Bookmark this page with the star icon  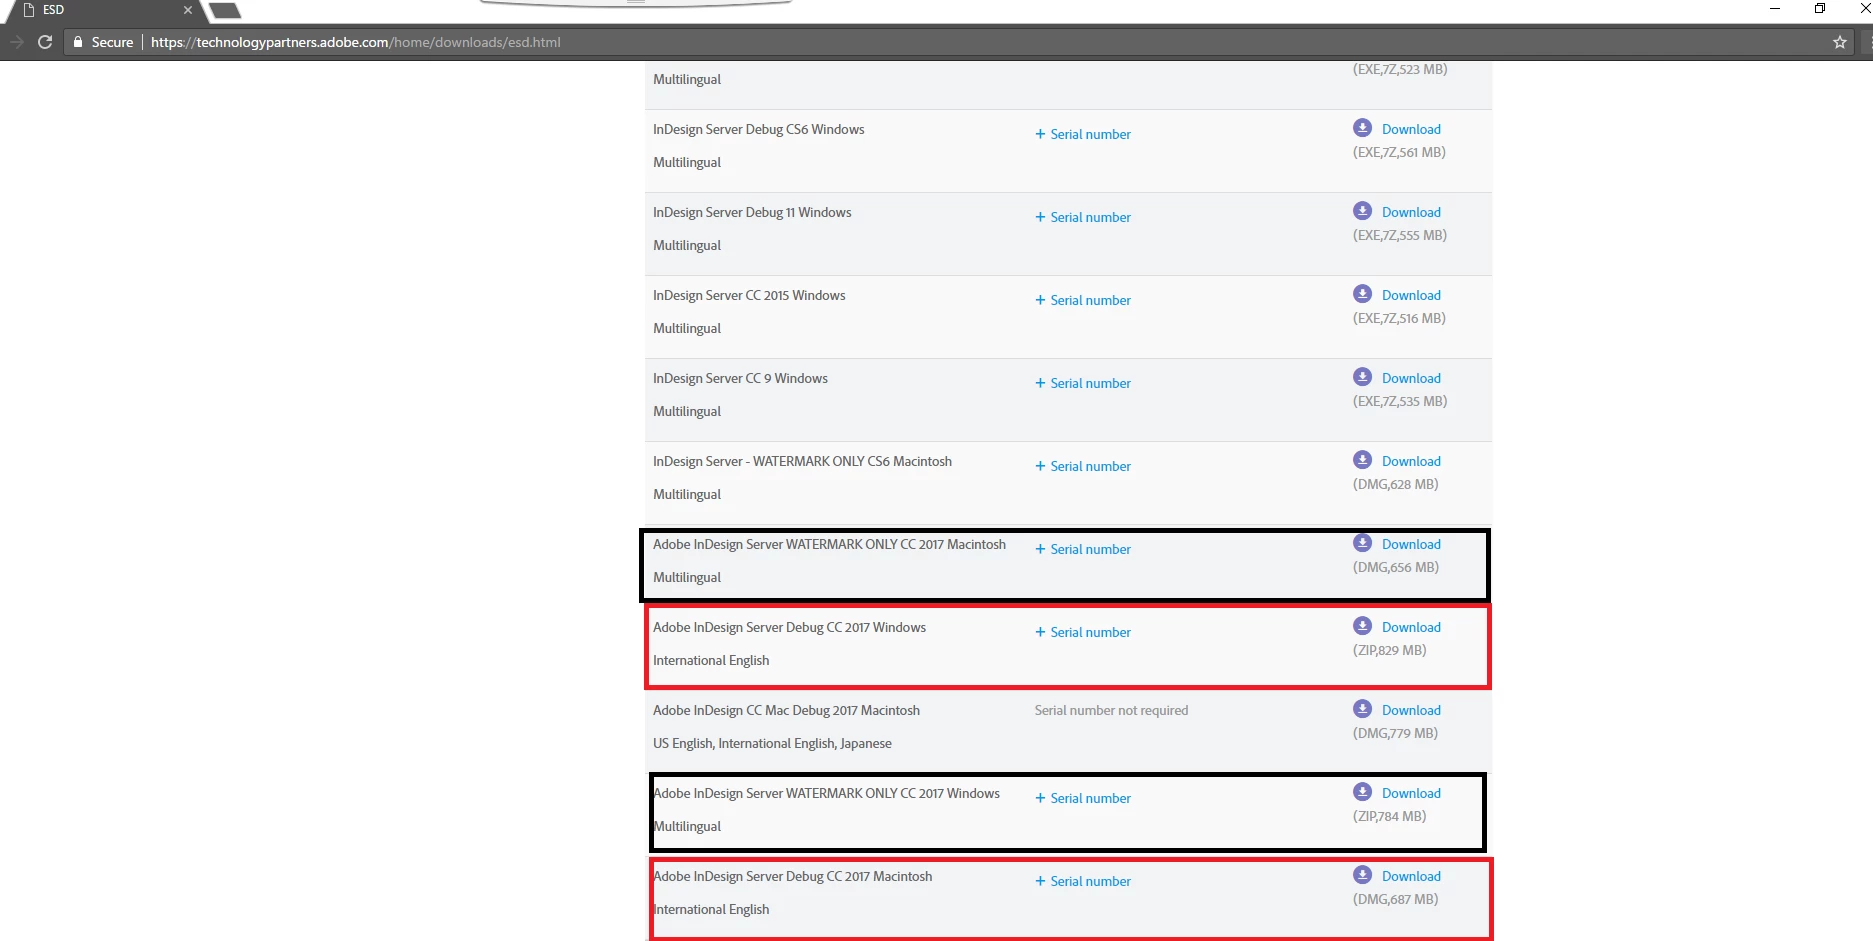click(1839, 42)
